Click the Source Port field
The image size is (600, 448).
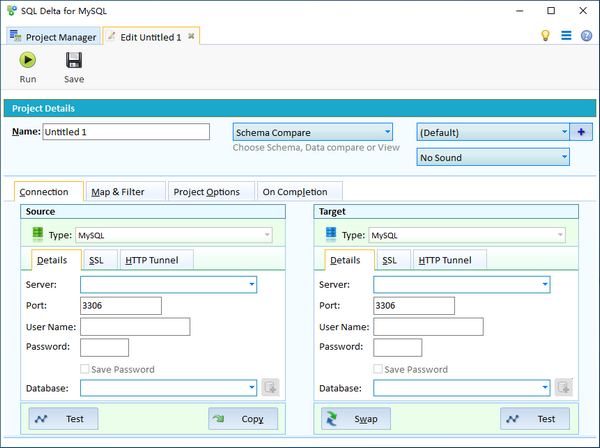(x=121, y=305)
